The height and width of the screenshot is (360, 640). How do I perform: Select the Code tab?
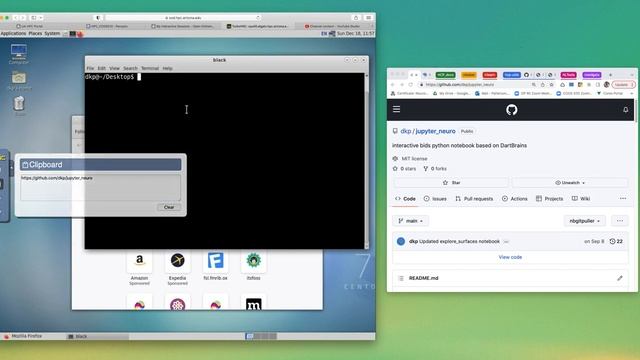tap(405, 199)
